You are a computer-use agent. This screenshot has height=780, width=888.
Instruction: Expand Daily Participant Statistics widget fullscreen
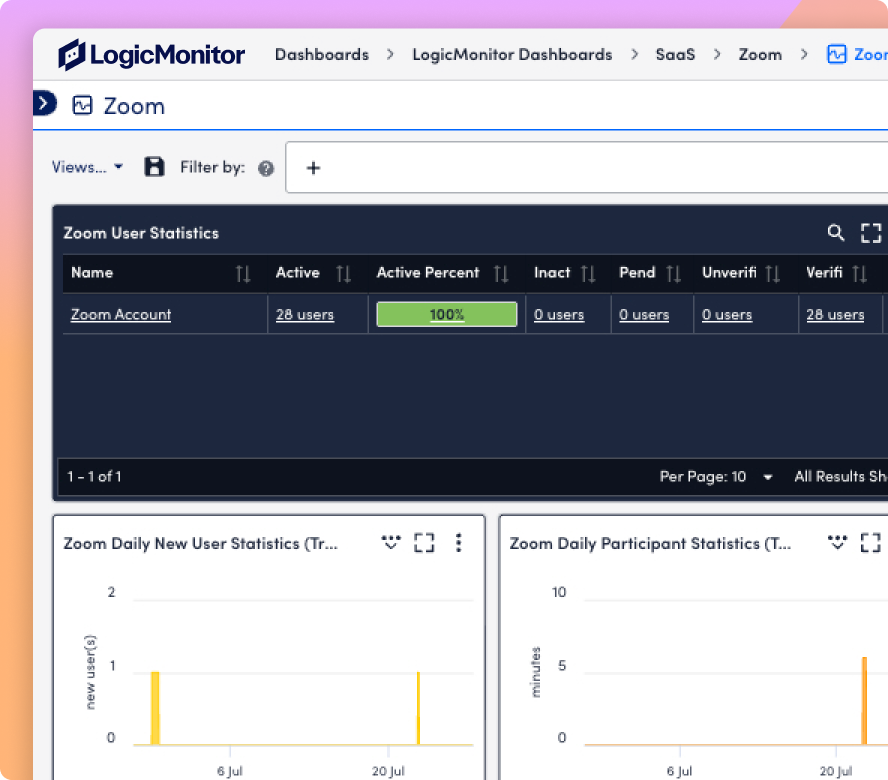[x=870, y=543]
